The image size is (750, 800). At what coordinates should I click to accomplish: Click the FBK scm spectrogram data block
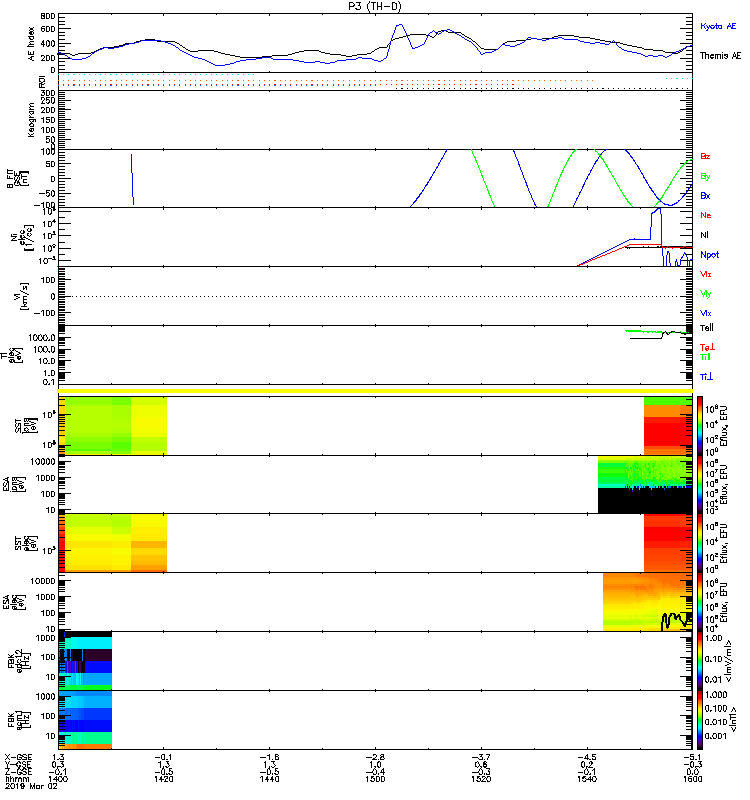pyautogui.click(x=85, y=720)
